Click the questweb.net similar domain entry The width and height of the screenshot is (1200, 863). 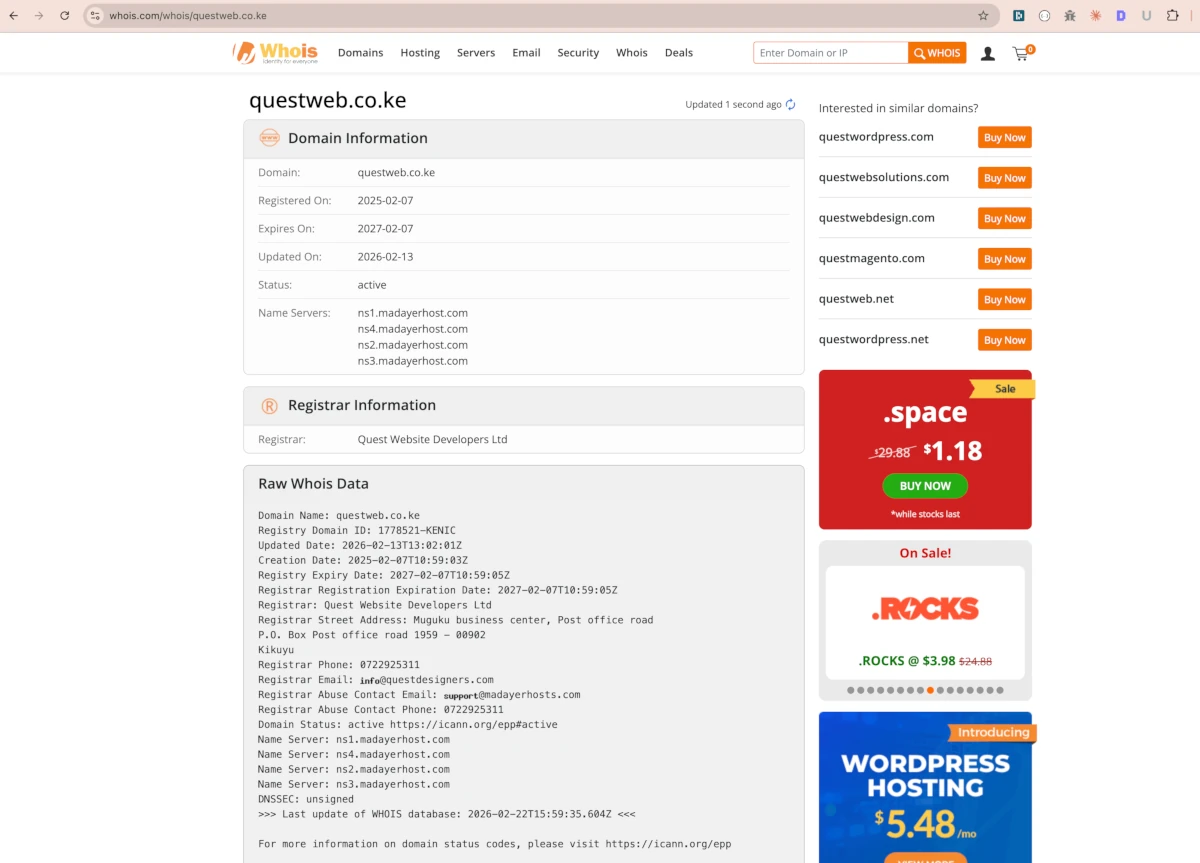pos(855,298)
